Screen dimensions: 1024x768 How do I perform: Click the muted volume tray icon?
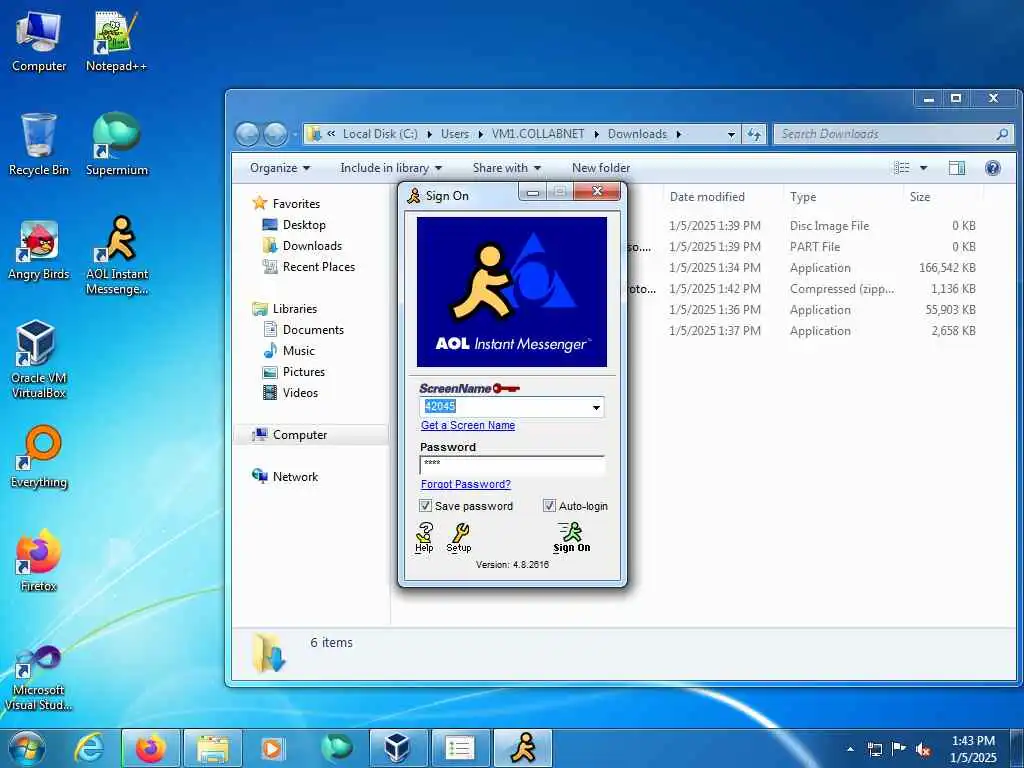923,750
